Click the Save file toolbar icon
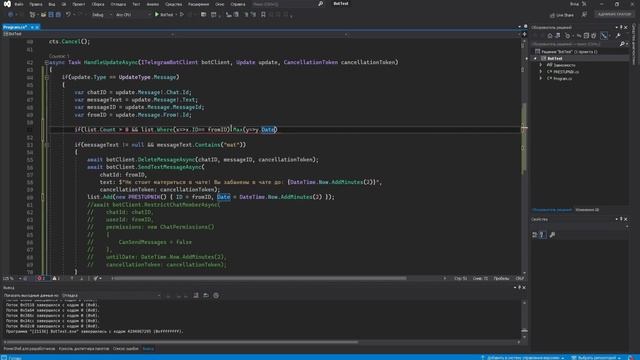 coord(51,15)
